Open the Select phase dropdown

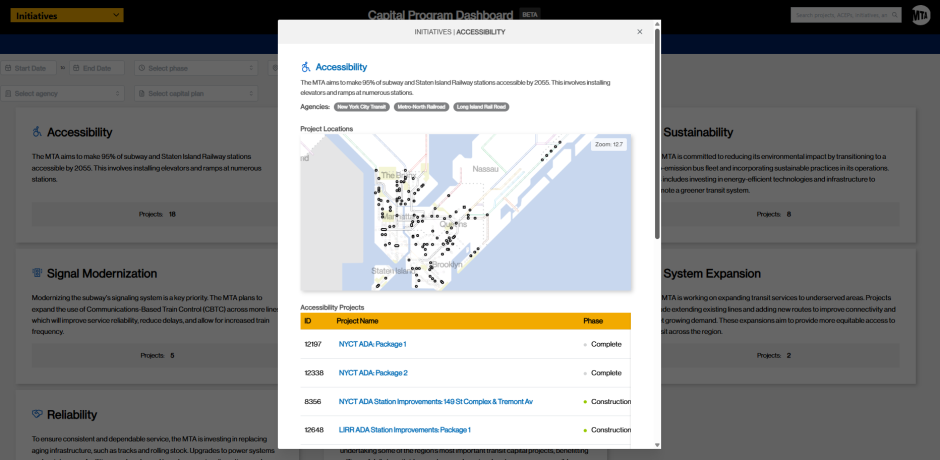(x=196, y=68)
